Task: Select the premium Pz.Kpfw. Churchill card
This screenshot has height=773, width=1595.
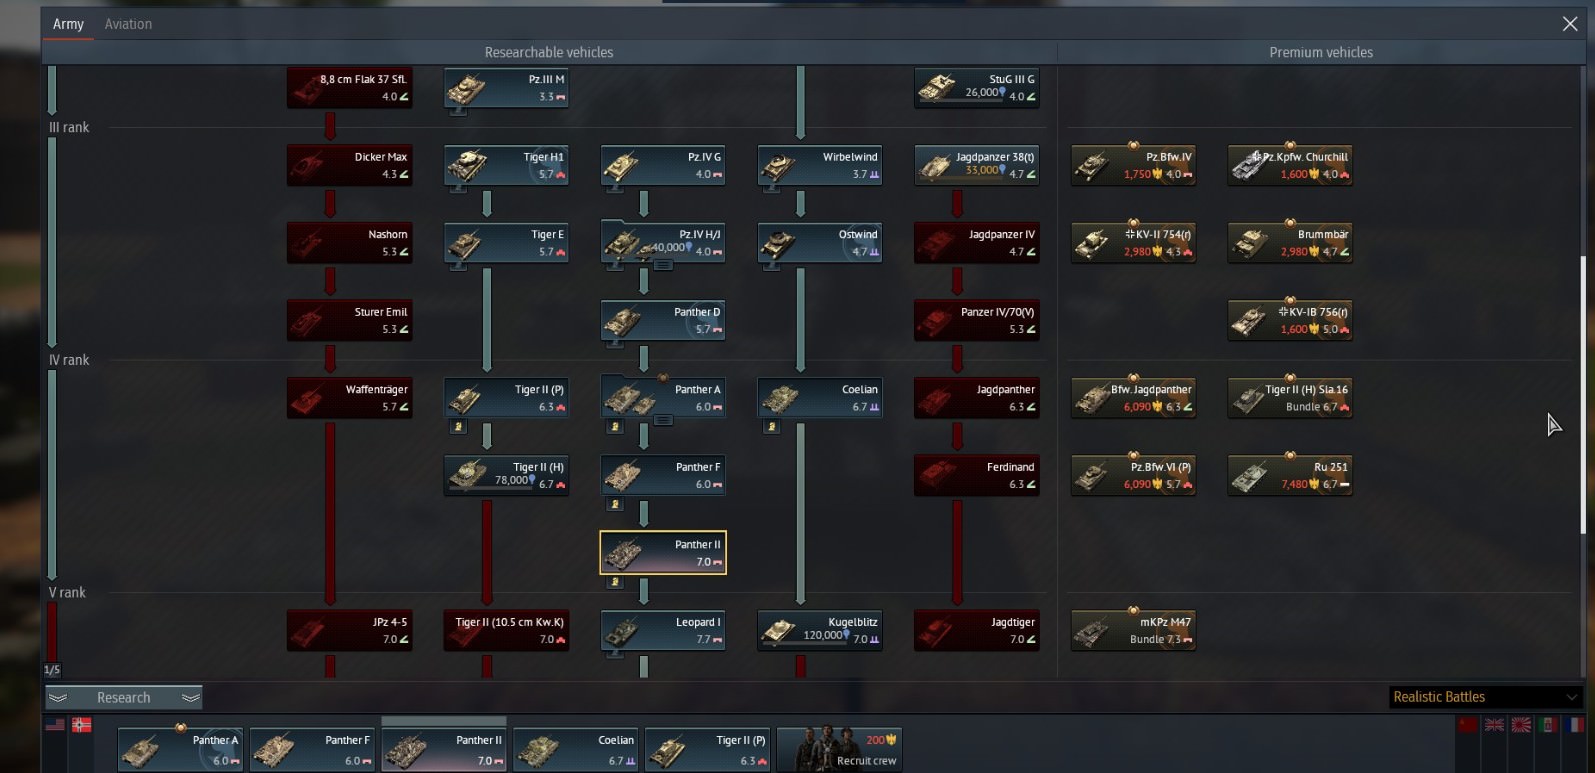Action: 1290,165
